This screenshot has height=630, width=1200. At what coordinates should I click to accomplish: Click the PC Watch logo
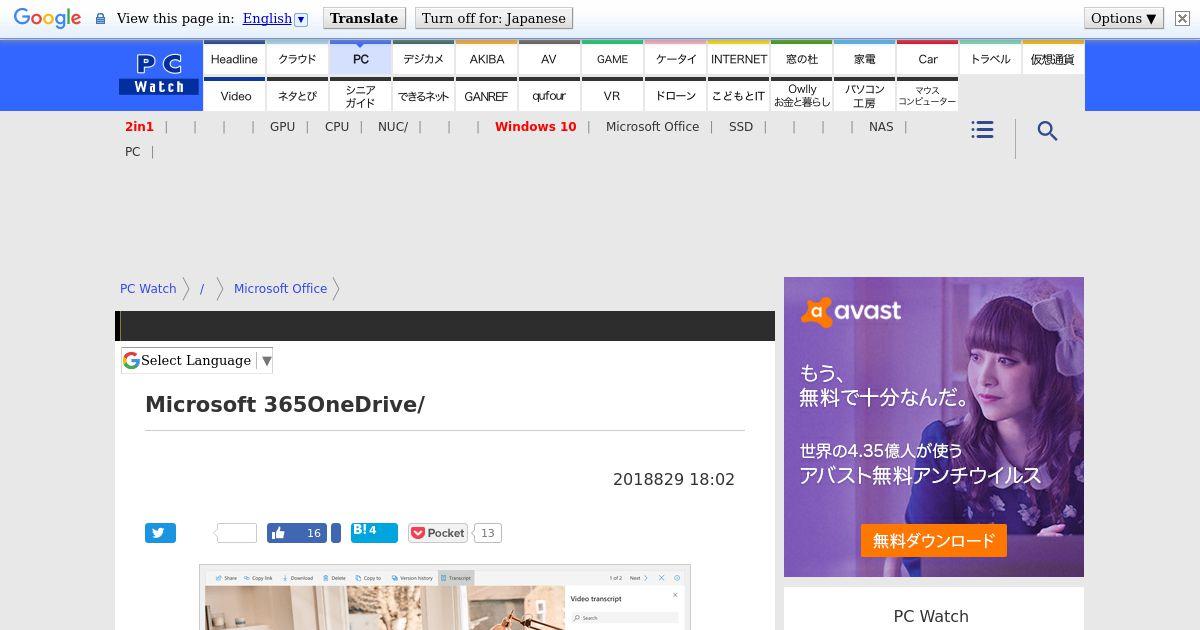tap(159, 75)
